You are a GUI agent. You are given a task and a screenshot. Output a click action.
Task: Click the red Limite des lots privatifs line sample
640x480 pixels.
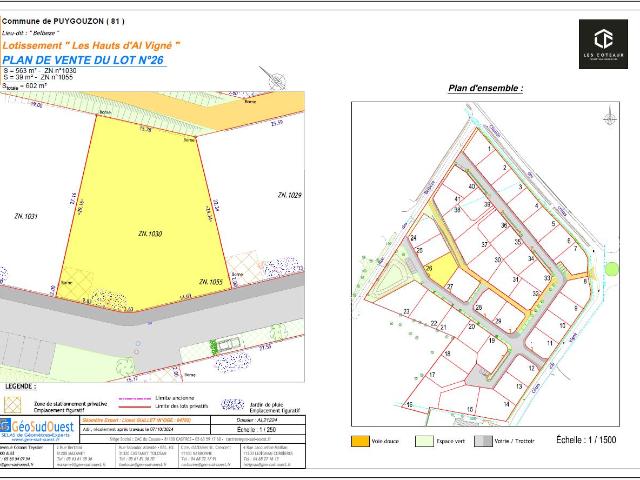click(135, 407)
